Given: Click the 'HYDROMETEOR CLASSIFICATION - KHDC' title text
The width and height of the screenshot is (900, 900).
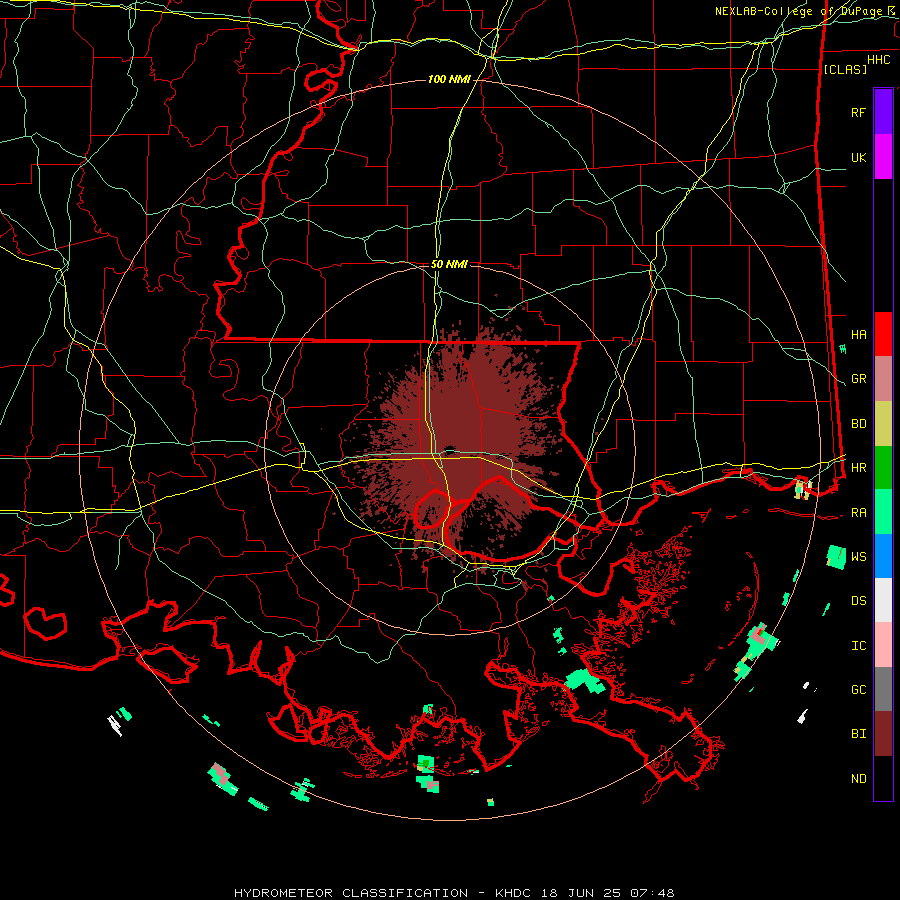Looking at the screenshot, I should 385,893.
